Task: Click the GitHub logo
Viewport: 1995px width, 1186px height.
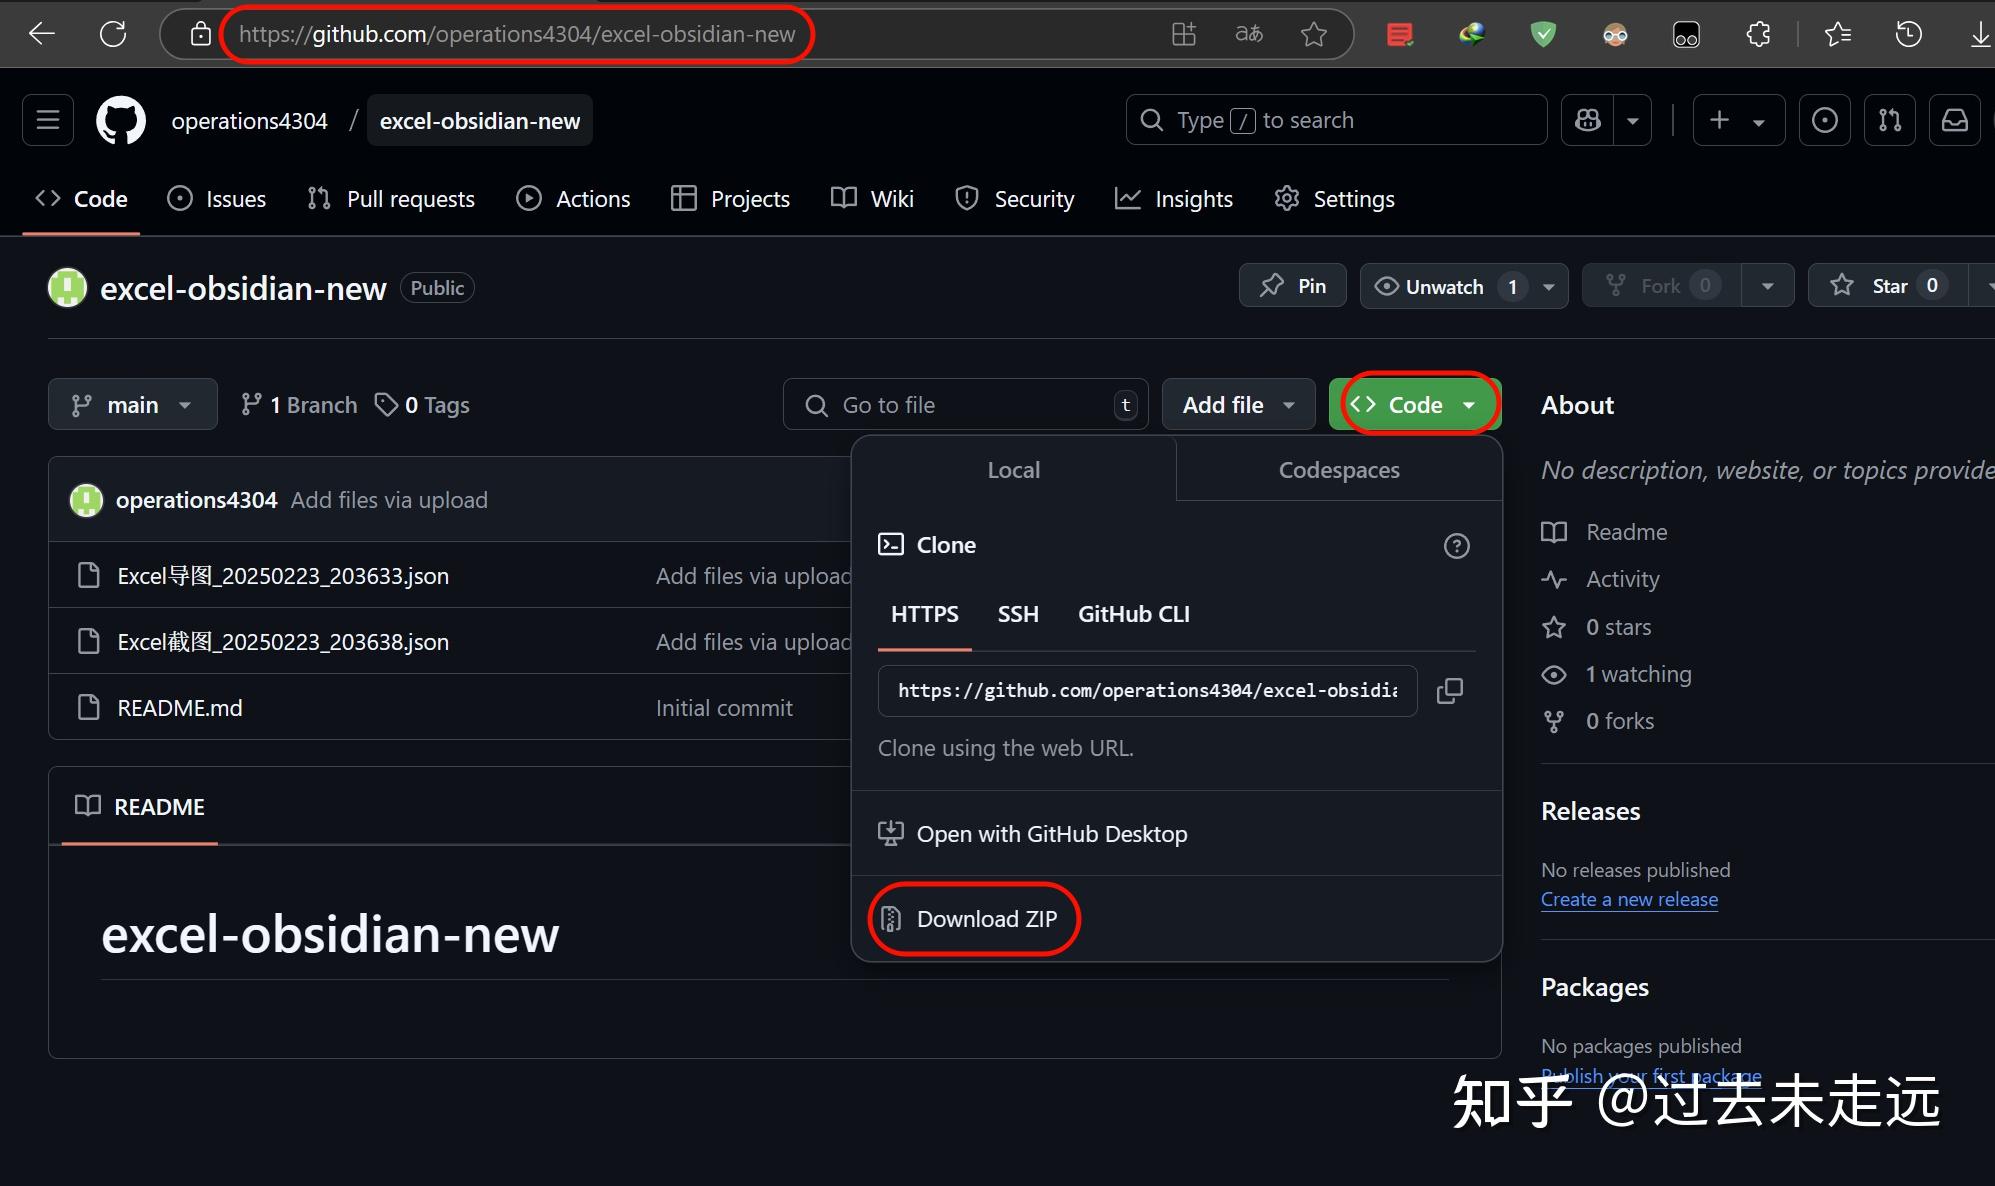Action: (120, 120)
